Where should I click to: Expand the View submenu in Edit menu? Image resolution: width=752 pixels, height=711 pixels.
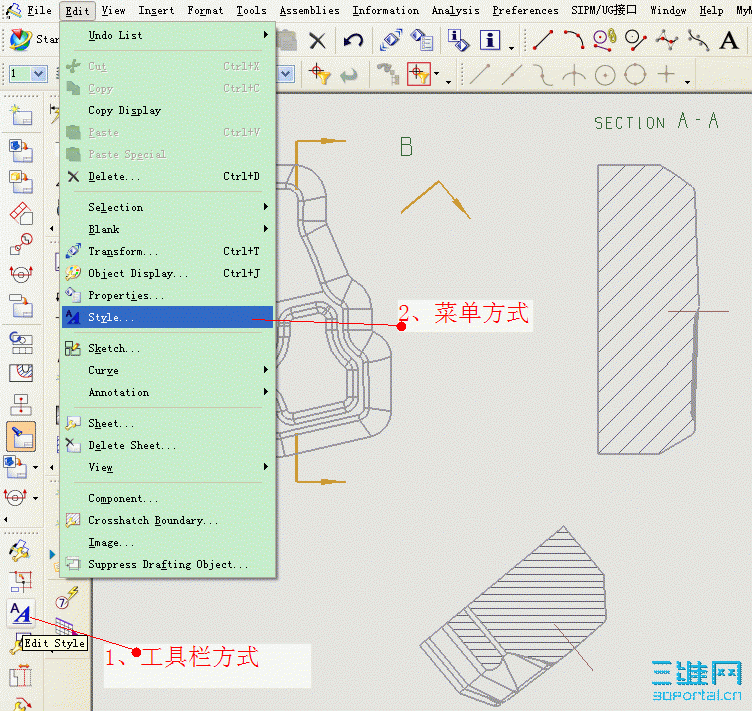pyautogui.click(x=266, y=467)
